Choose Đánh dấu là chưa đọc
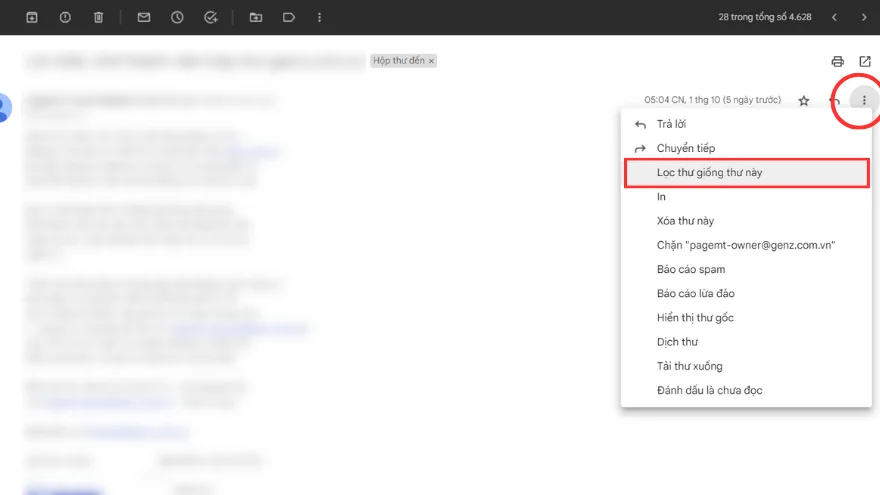The image size is (880, 495). 746,389
